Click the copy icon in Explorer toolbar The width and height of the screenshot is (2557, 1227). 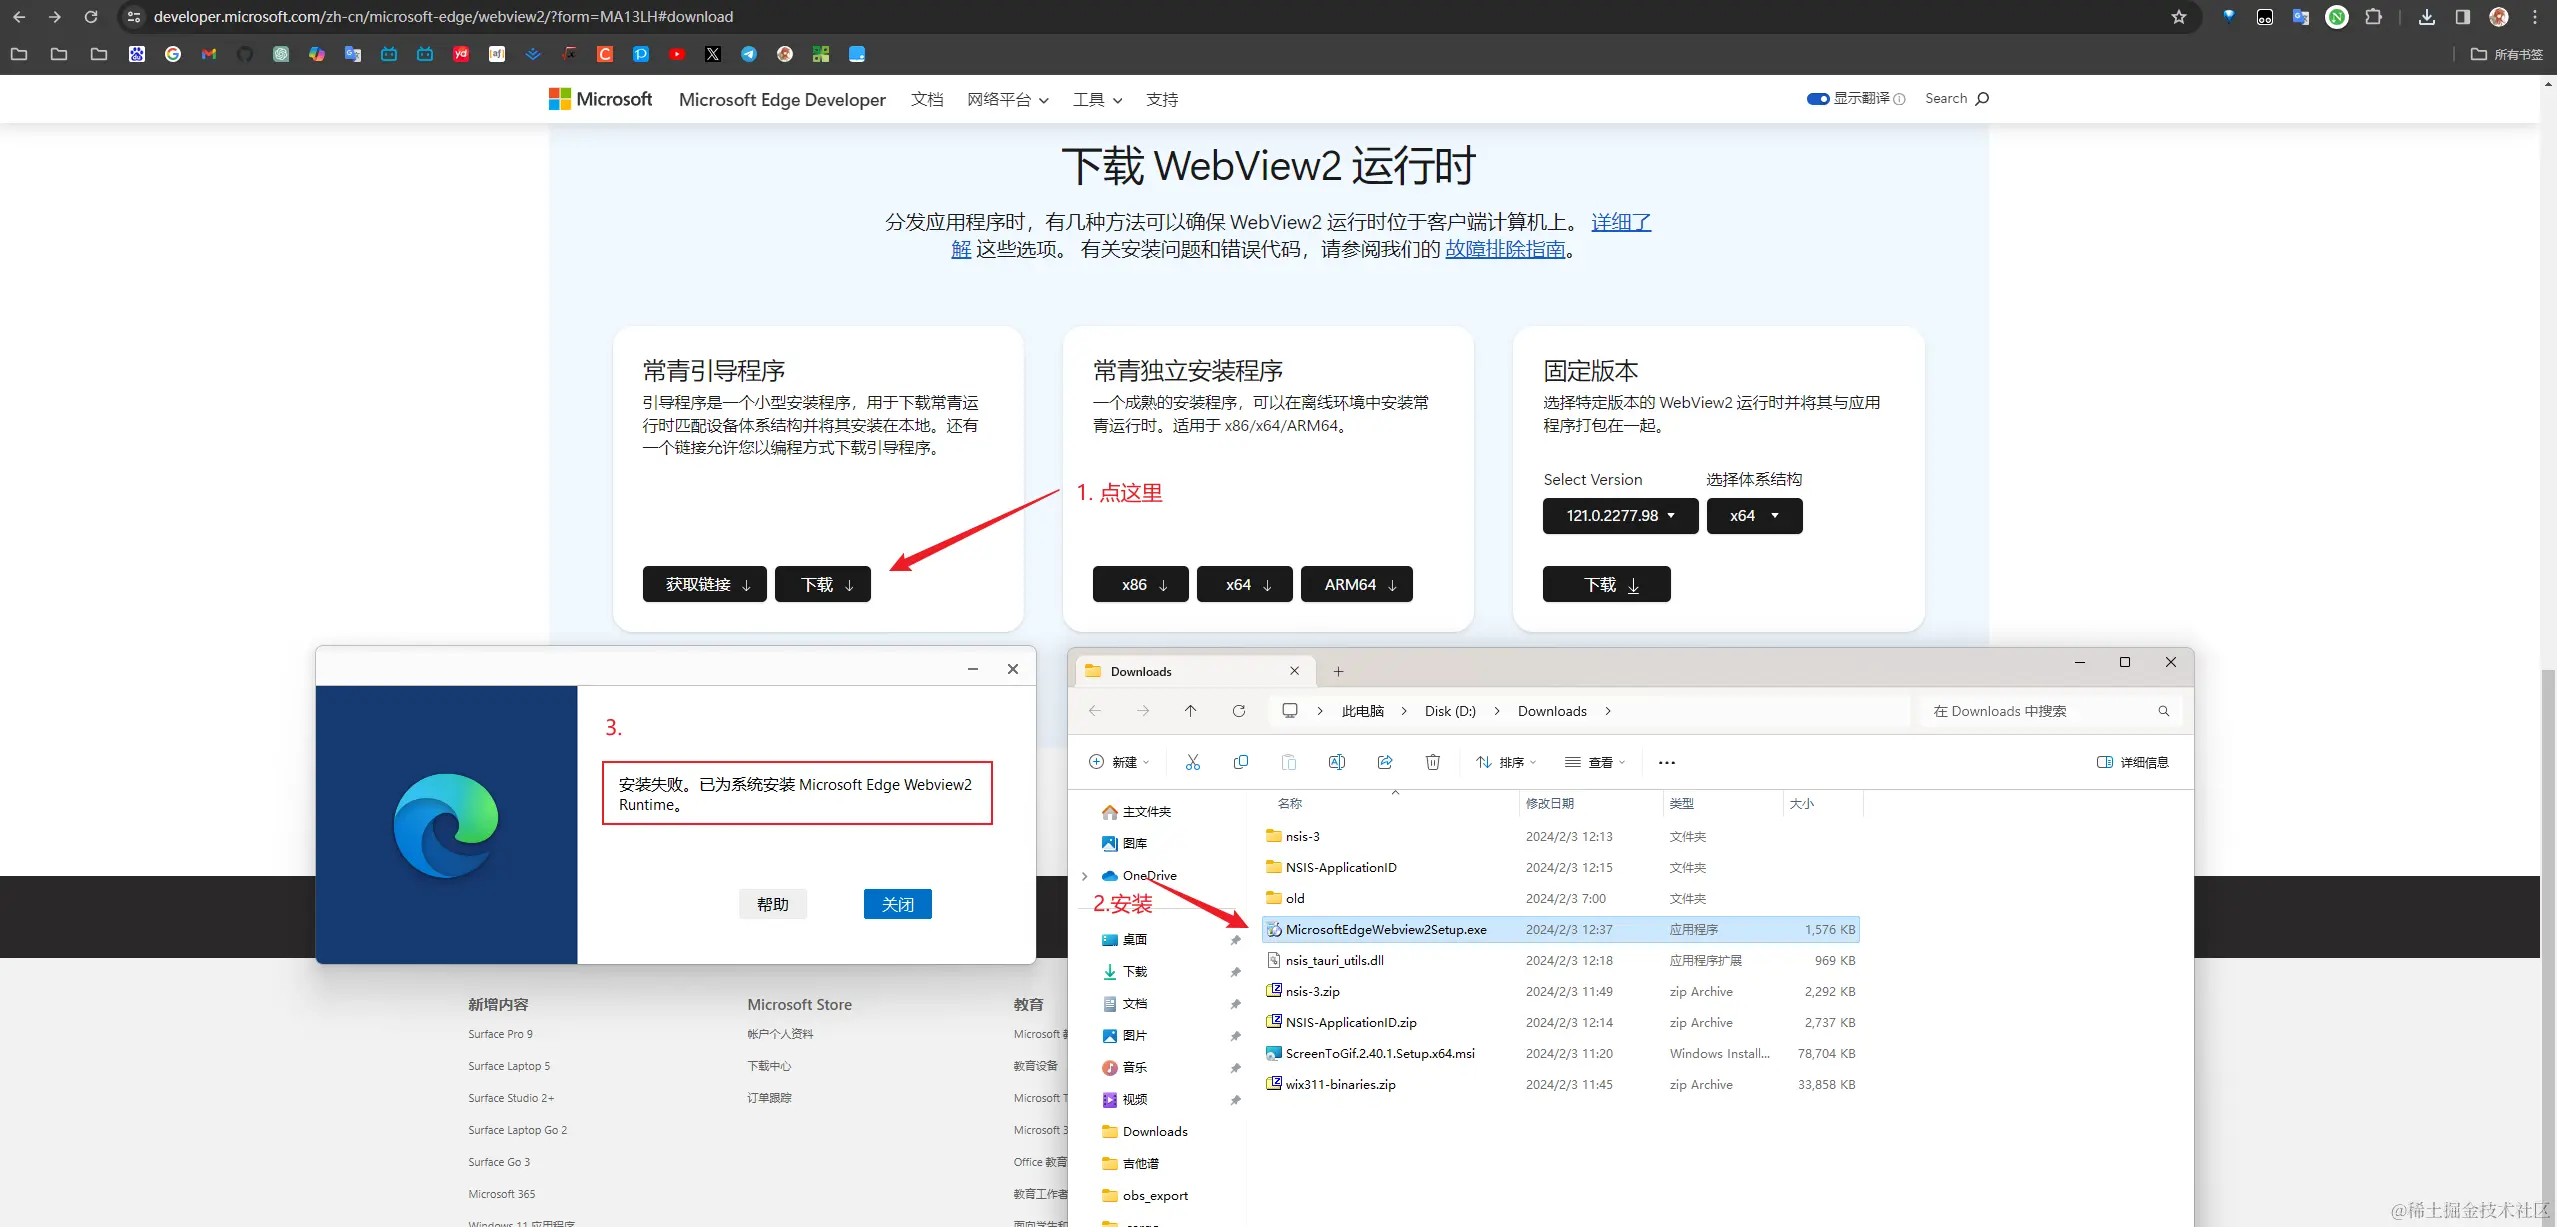(1240, 762)
